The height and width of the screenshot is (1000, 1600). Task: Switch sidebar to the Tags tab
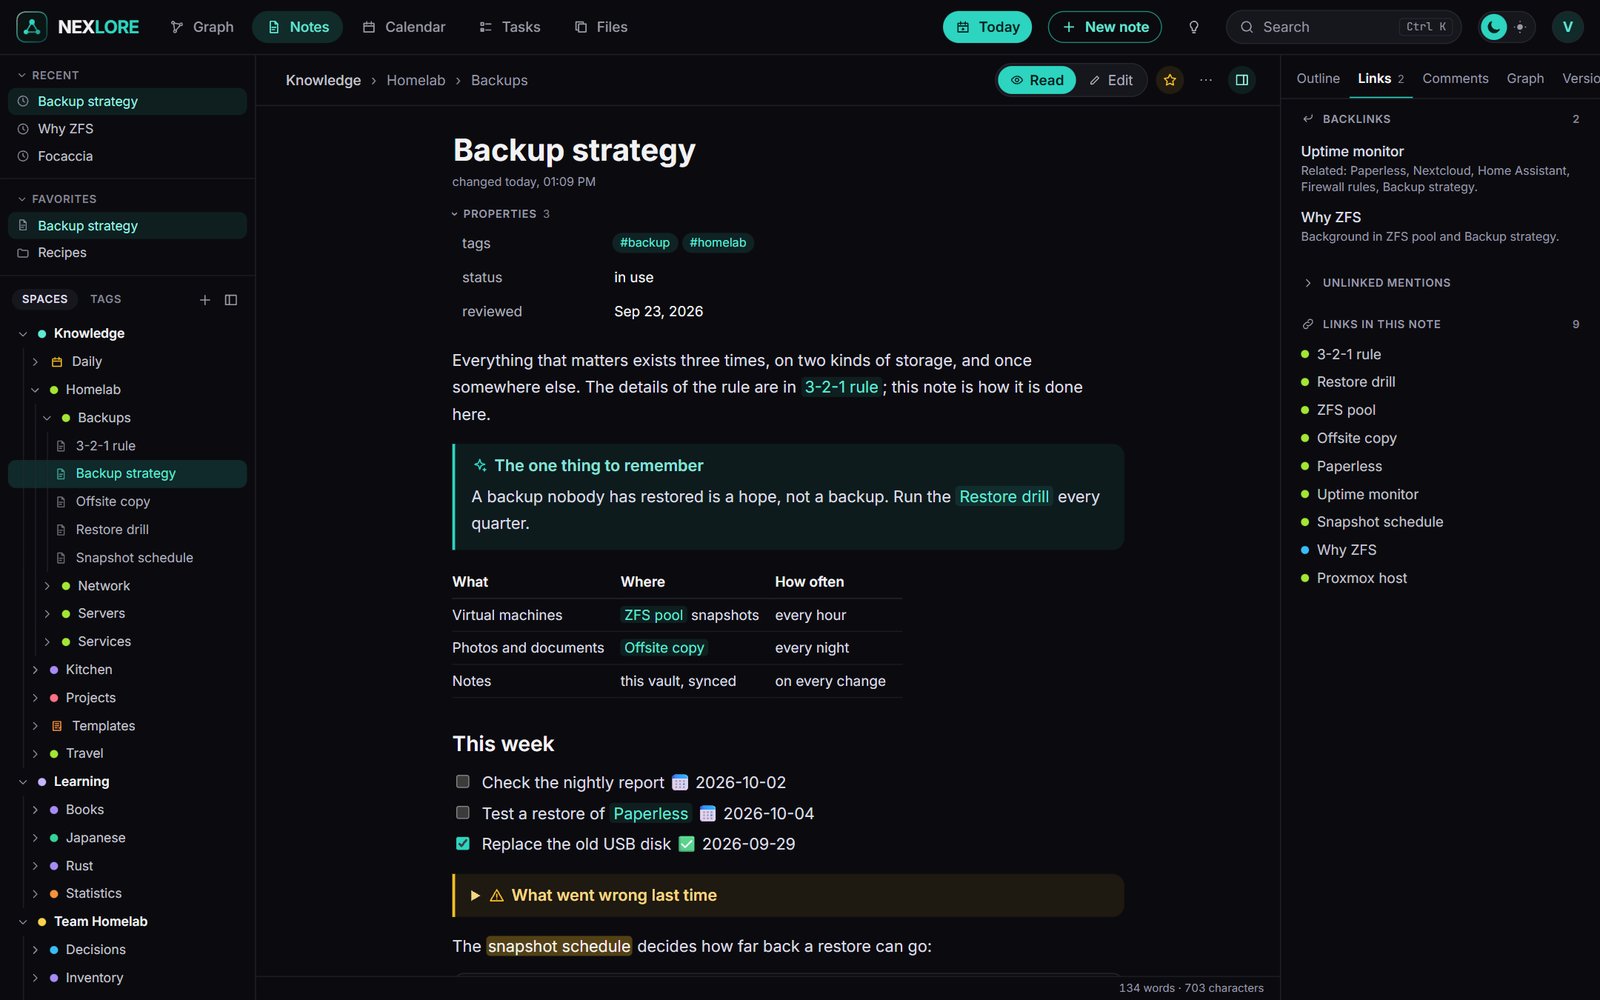106,299
